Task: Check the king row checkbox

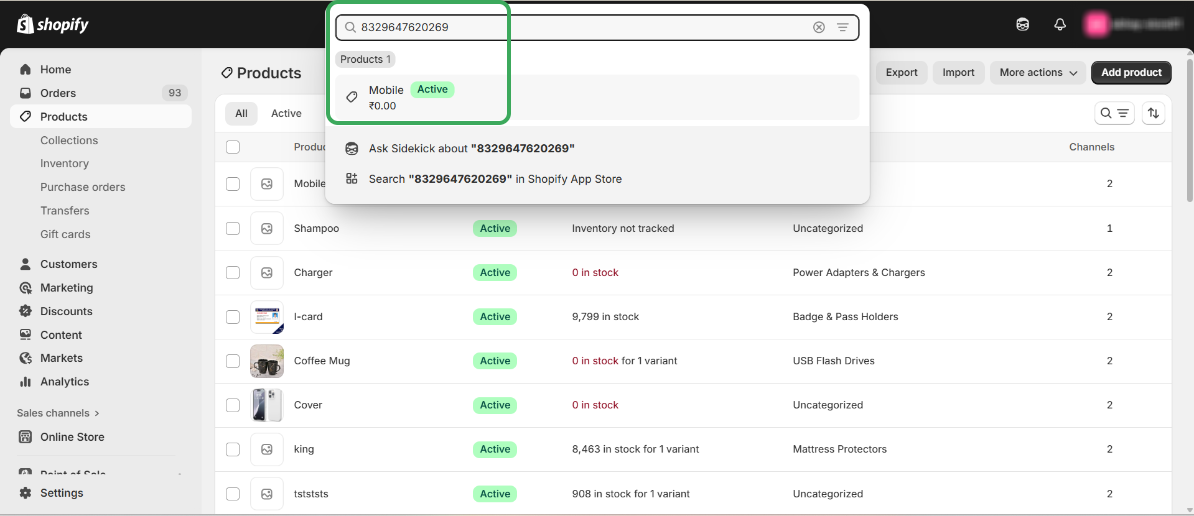Action: 233,449
